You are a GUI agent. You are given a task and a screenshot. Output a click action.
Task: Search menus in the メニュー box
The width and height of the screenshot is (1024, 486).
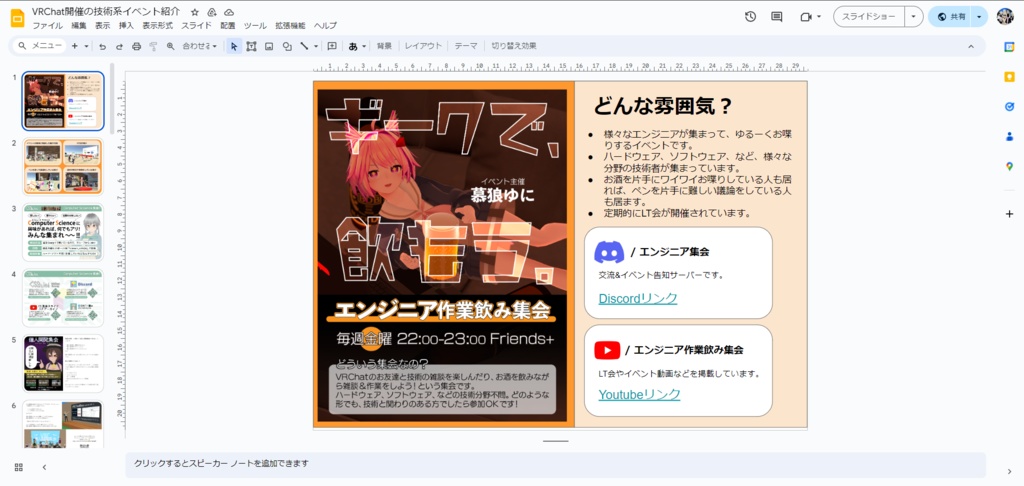[x=40, y=46]
